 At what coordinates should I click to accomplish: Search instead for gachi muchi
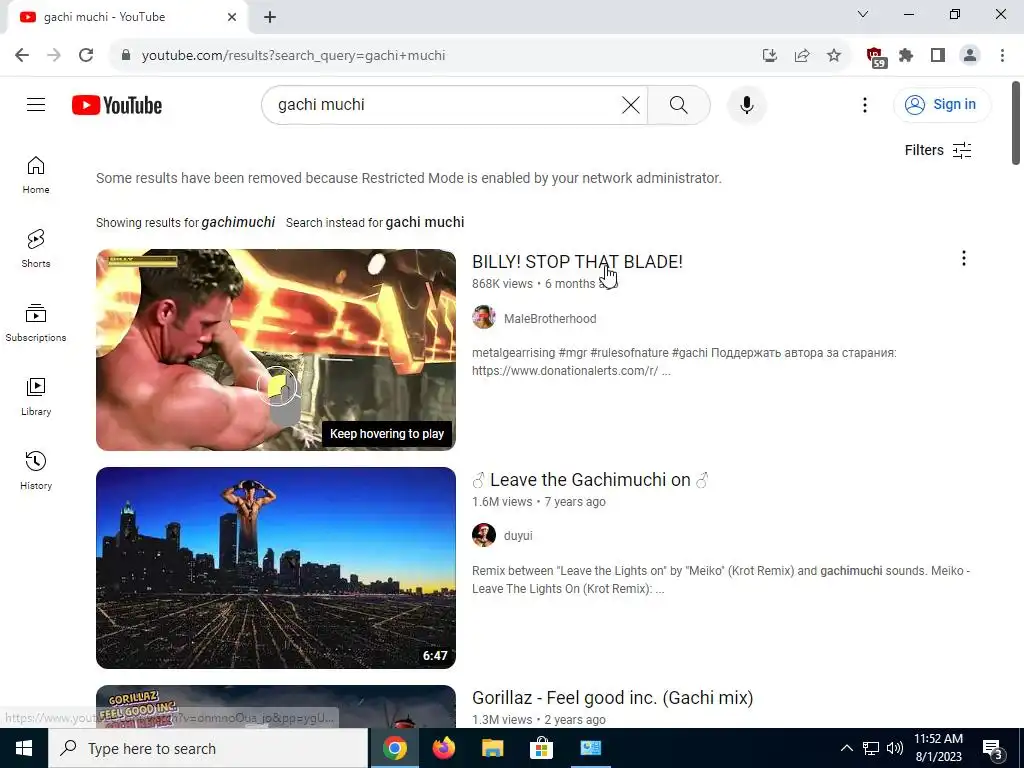click(424, 222)
